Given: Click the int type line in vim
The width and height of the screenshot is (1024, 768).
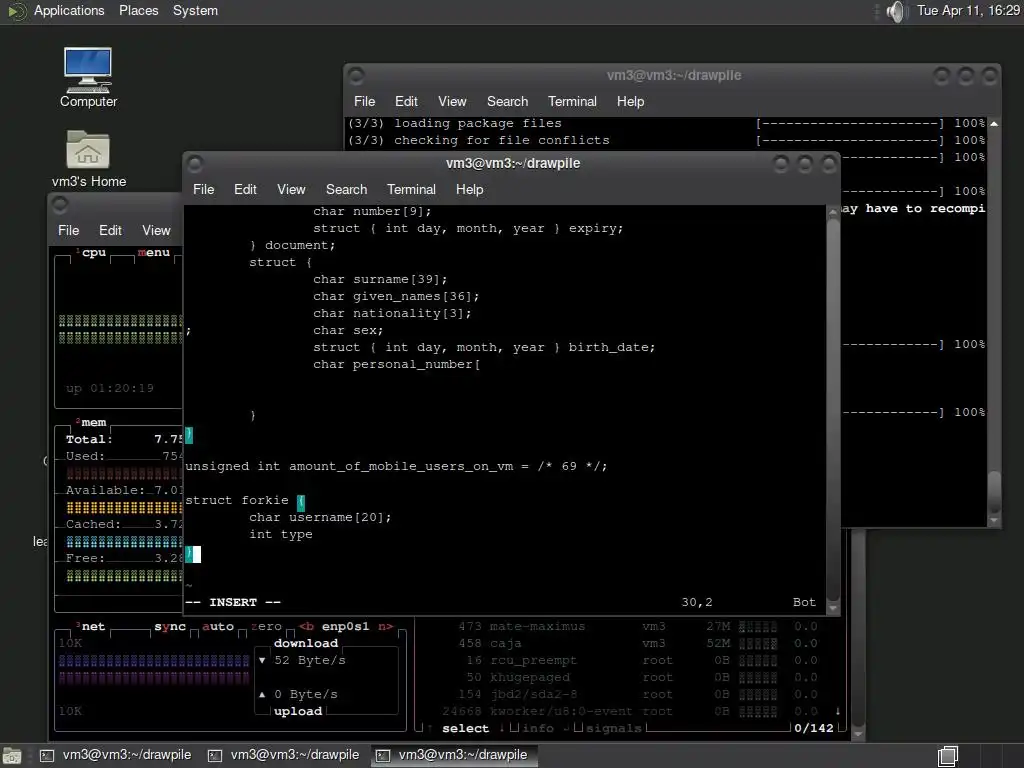Looking at the screenshot, I should pyautogui.click(x=281, y=534).
